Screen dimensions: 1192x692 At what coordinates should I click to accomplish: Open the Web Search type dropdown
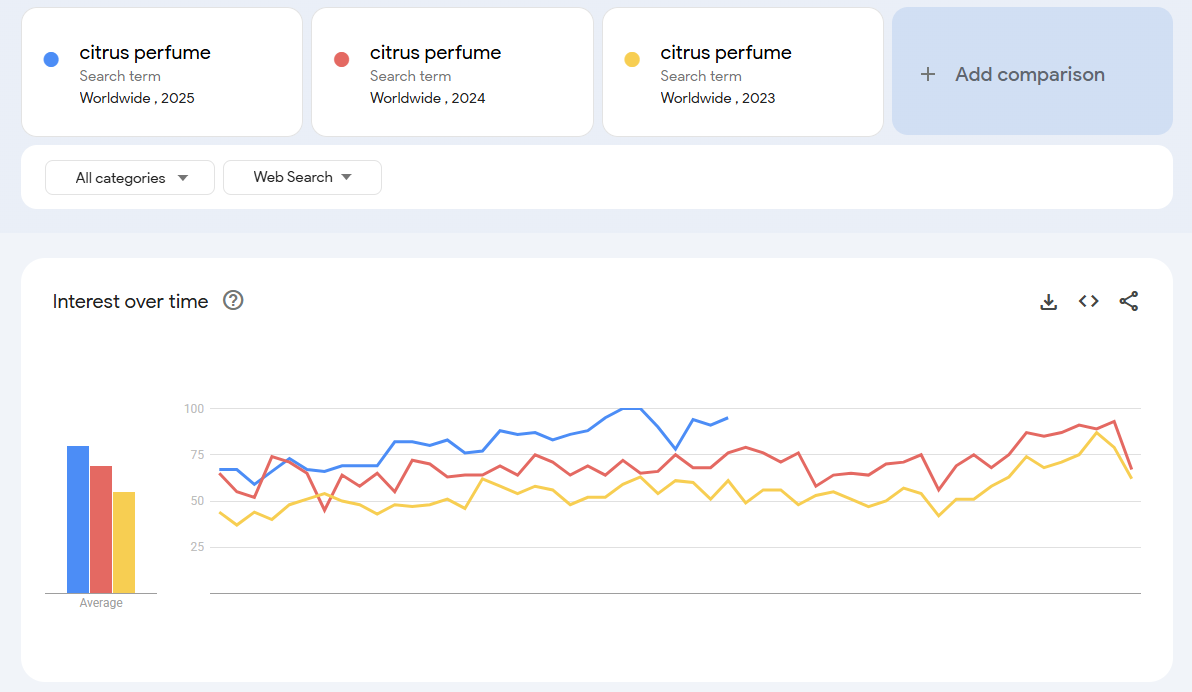[303, 177]
